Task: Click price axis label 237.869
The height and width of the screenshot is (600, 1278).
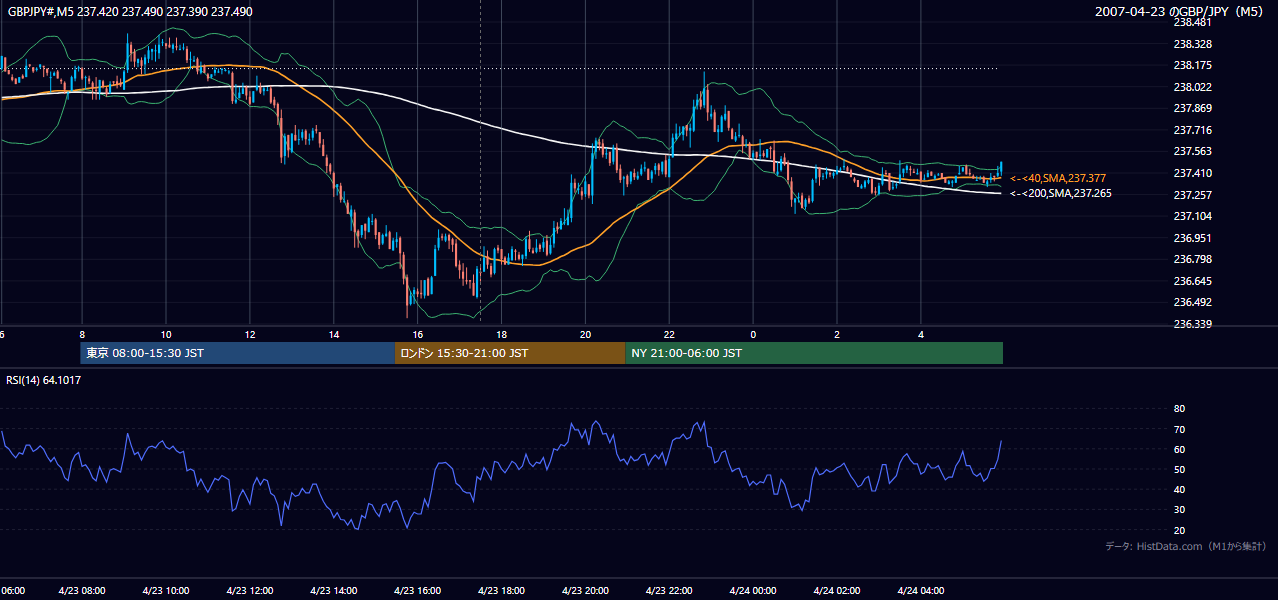Action: click(1192, 108)
